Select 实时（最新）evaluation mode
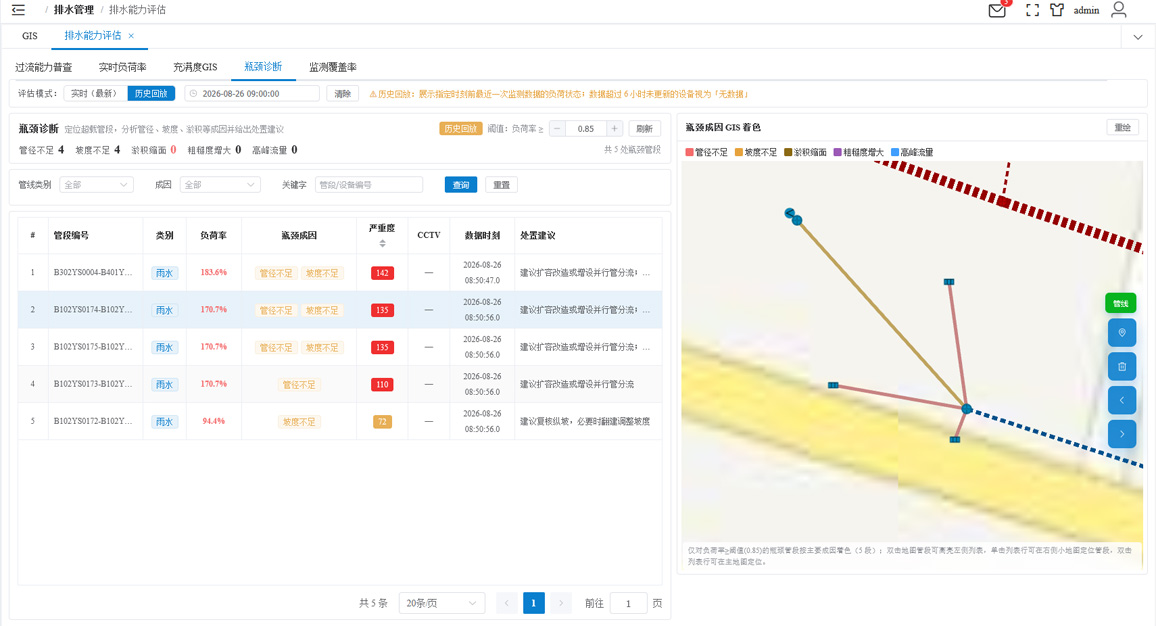 (x=95, y=94)
